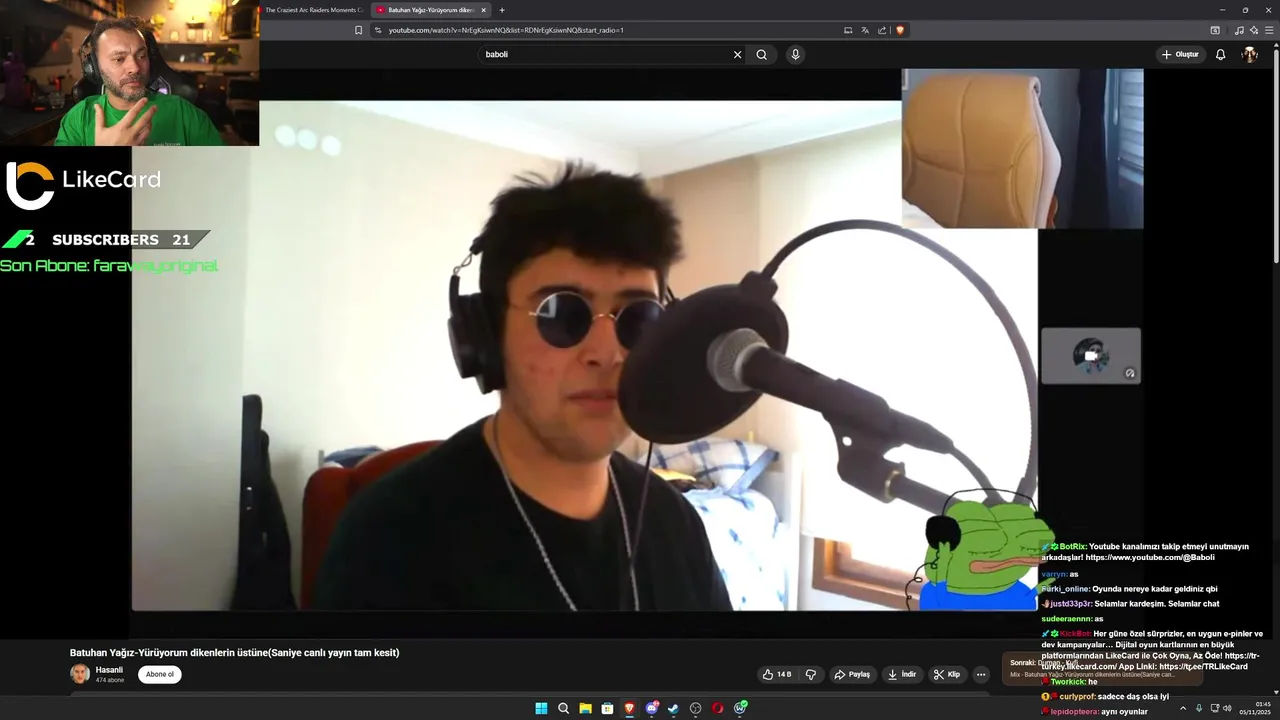Open Microsoft Store from the taskbar
The height and width of the screenshot is (720, 1280).
(x=607, y=708)
